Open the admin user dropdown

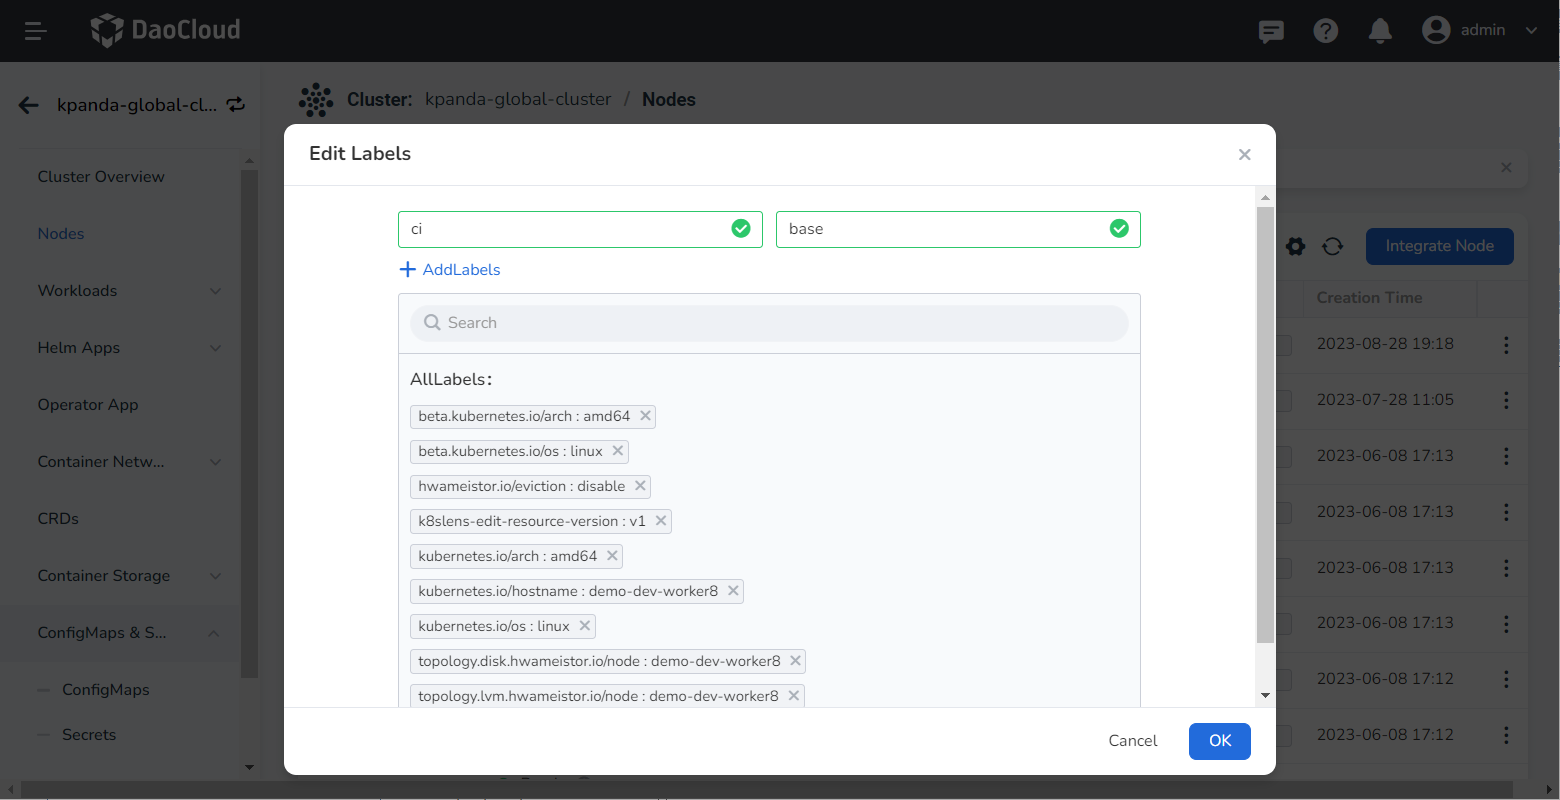1480,30
